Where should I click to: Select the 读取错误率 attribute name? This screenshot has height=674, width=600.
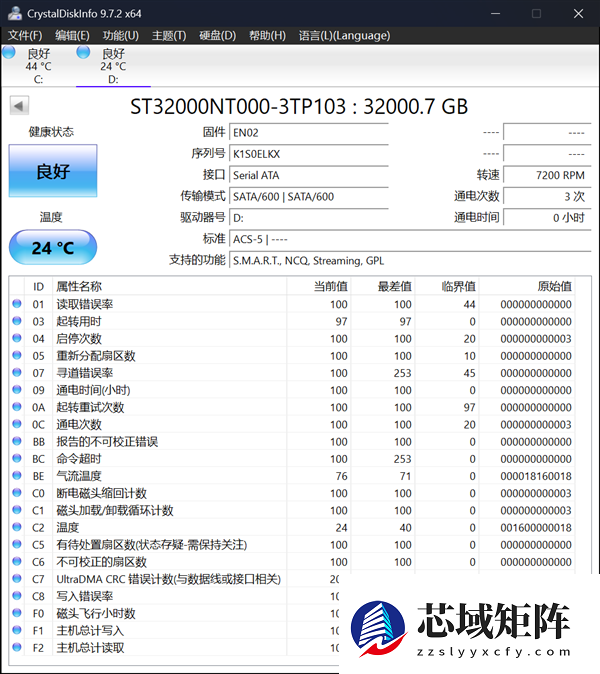point(85,304)
